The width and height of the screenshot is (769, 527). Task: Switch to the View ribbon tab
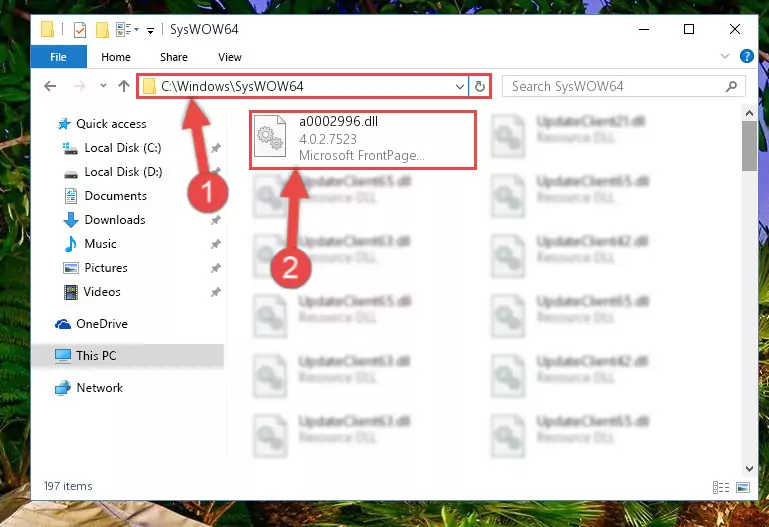tap(230, 57)
